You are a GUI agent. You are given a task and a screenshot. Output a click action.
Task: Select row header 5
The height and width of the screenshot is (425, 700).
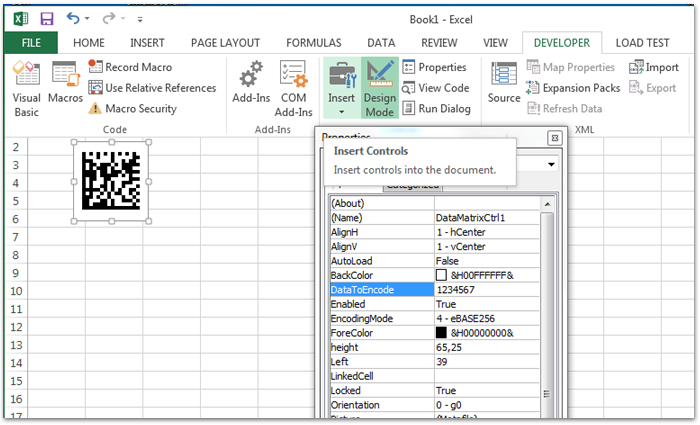pyautogui.click(x=16, y=201)
